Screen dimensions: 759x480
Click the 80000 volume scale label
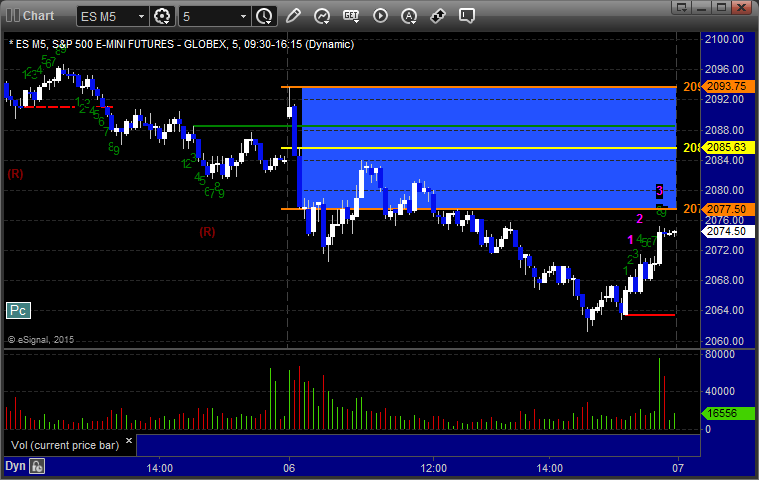(720, 354)
